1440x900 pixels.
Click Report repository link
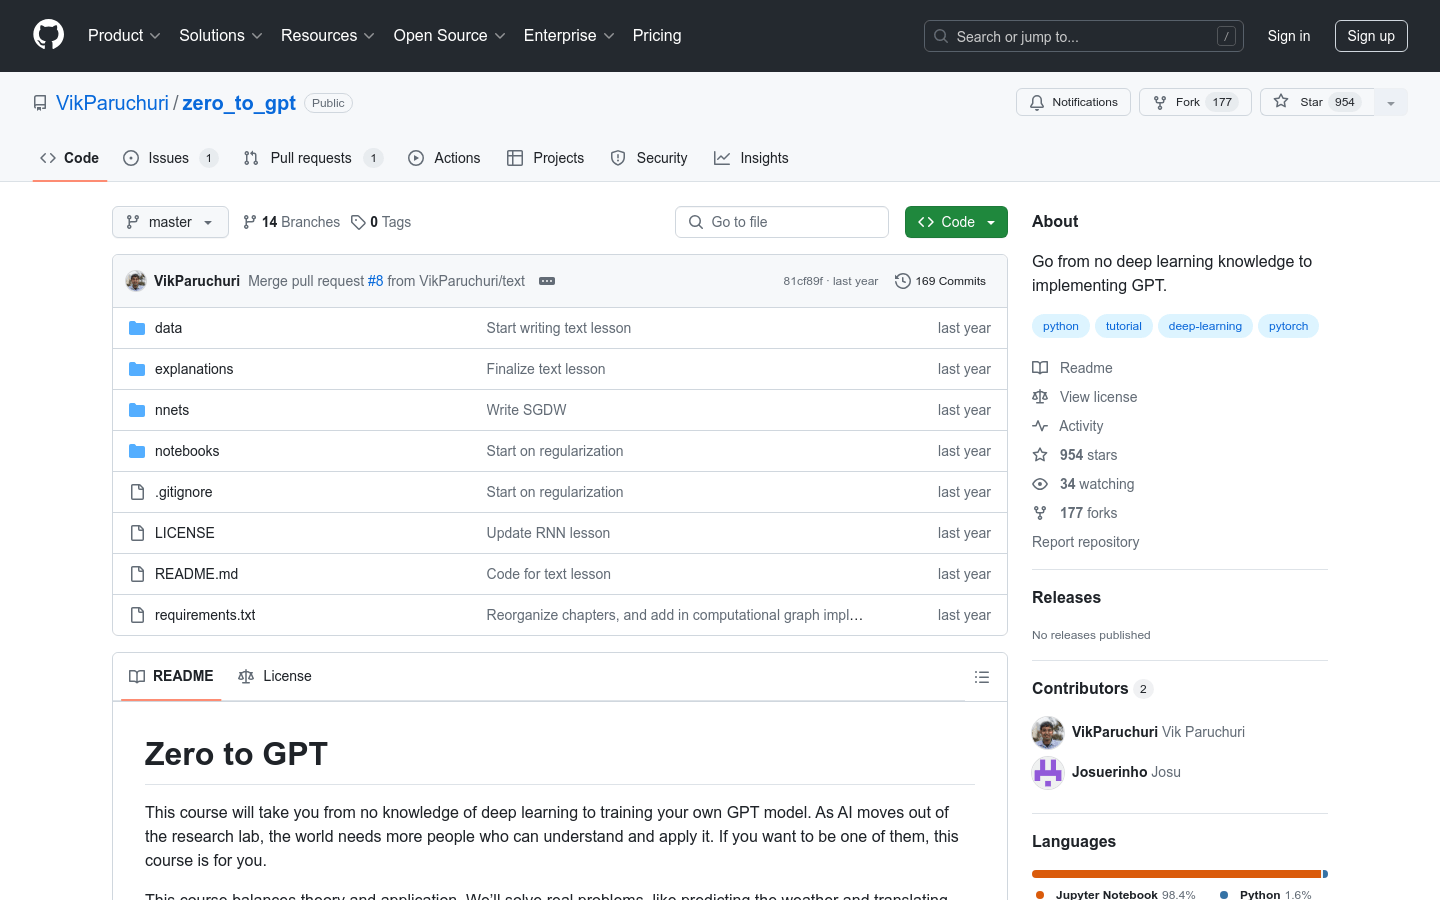1085,542
